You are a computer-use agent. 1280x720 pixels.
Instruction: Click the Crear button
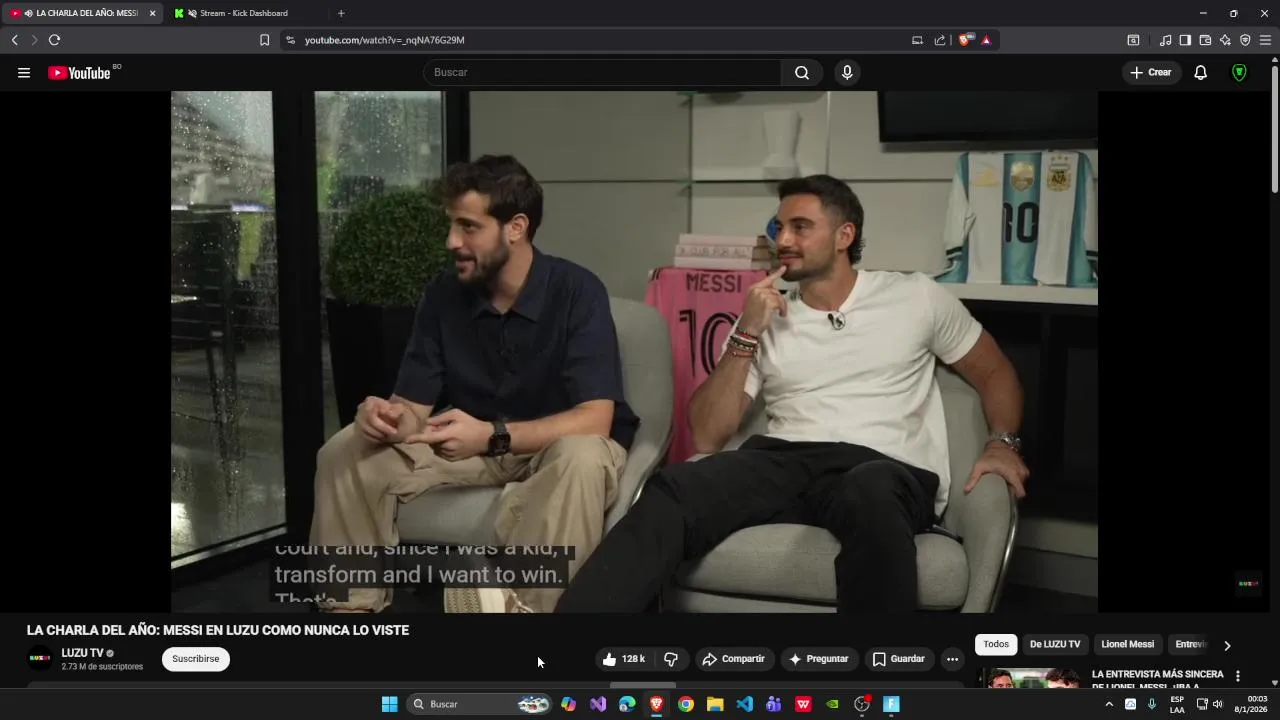(x=1151, y=73)
